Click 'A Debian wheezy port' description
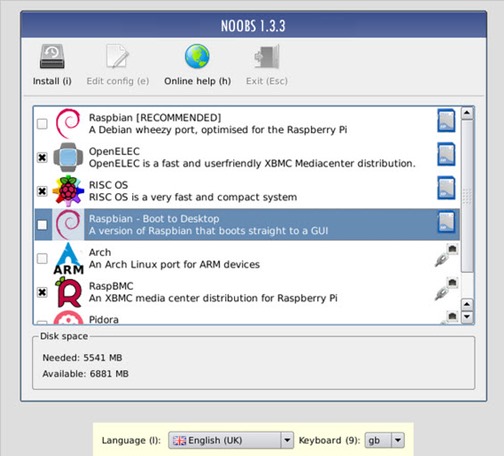504x456 pixels. point(218,130)
